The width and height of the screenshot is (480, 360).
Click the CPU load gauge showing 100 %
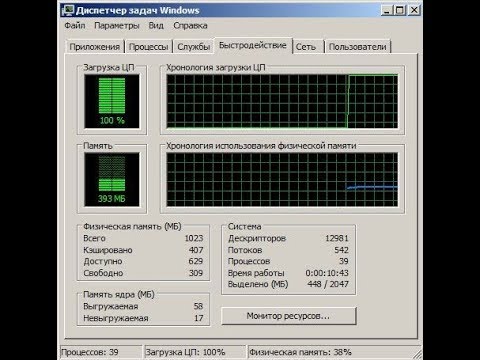point(112,101)
